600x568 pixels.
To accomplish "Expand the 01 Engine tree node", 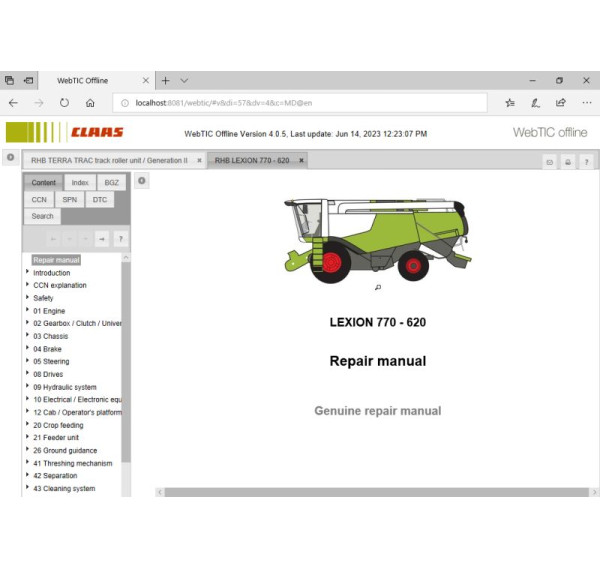I will (27, 311).
